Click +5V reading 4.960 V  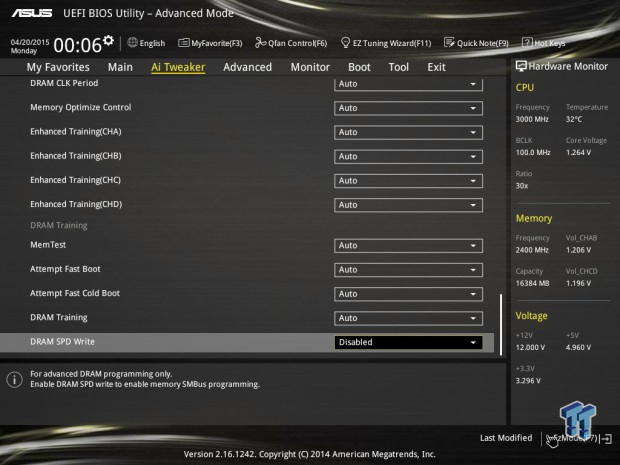click(578, 347)
